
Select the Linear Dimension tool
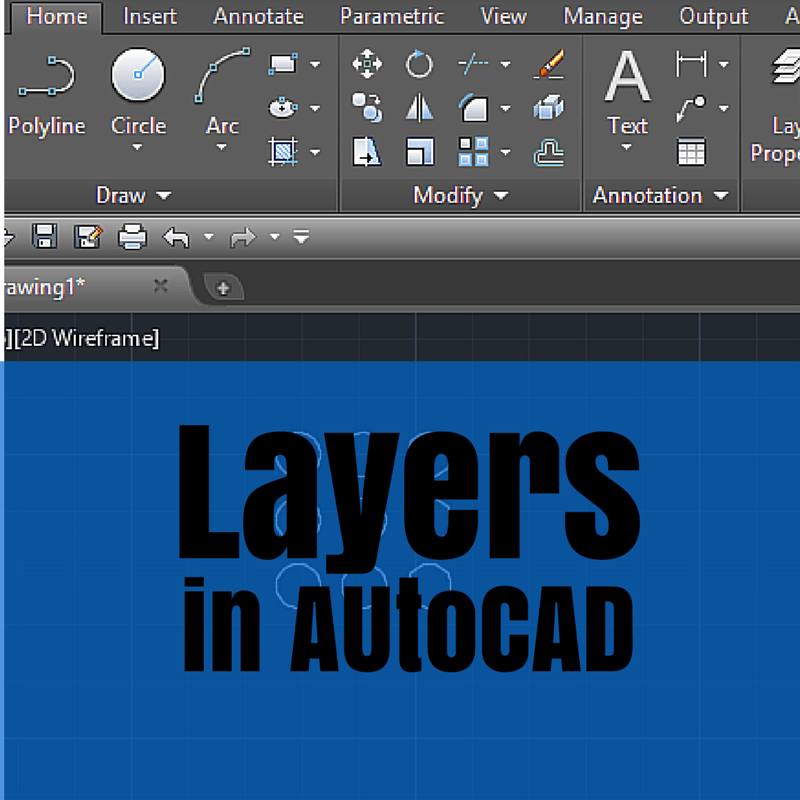(691, 64)
